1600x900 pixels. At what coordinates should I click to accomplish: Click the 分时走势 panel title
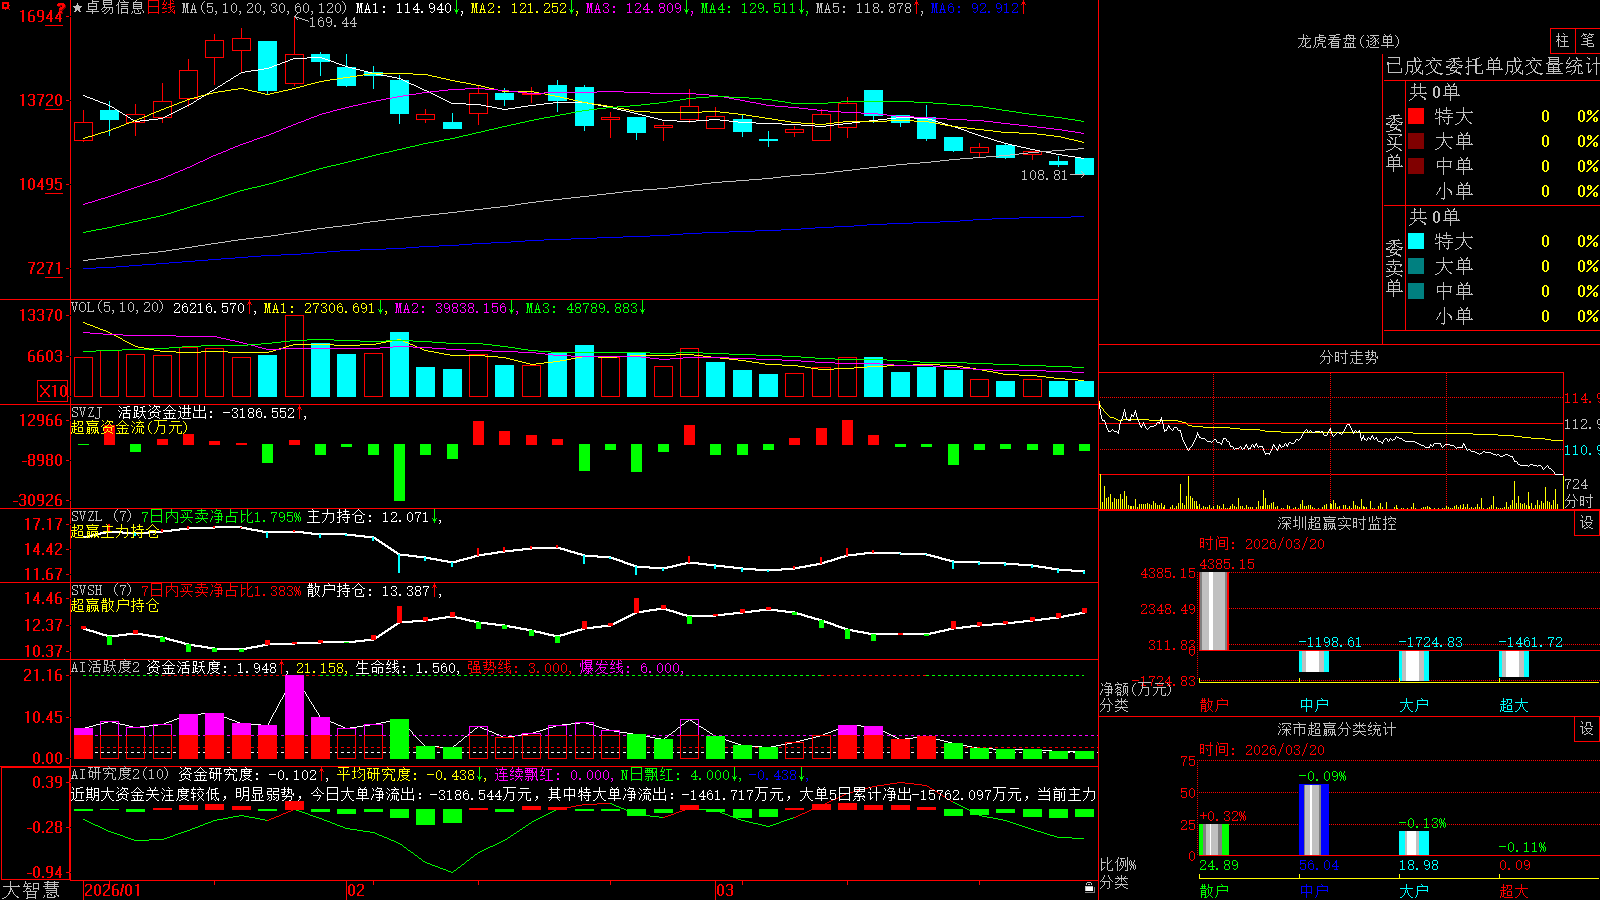(1348, 357)
